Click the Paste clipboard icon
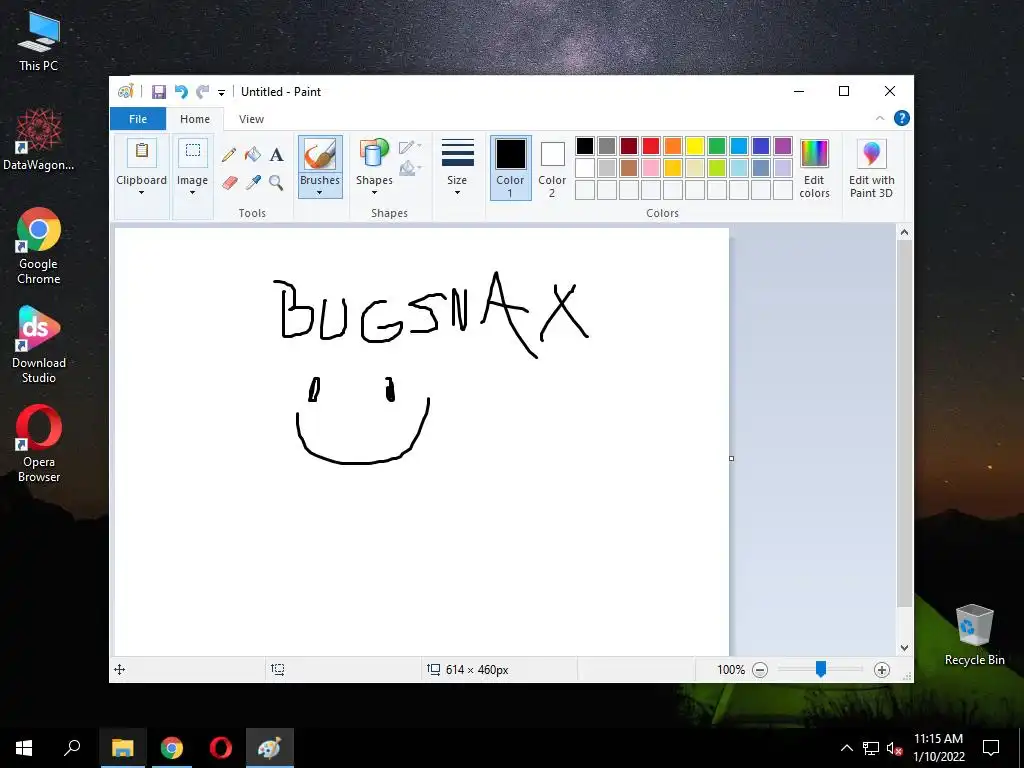 coord(142,152)
